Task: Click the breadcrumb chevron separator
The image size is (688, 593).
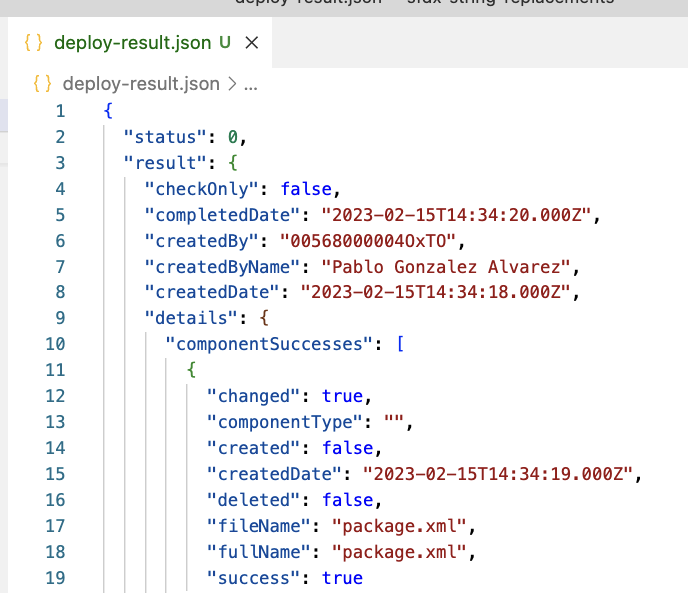Action: click(232, 84)
